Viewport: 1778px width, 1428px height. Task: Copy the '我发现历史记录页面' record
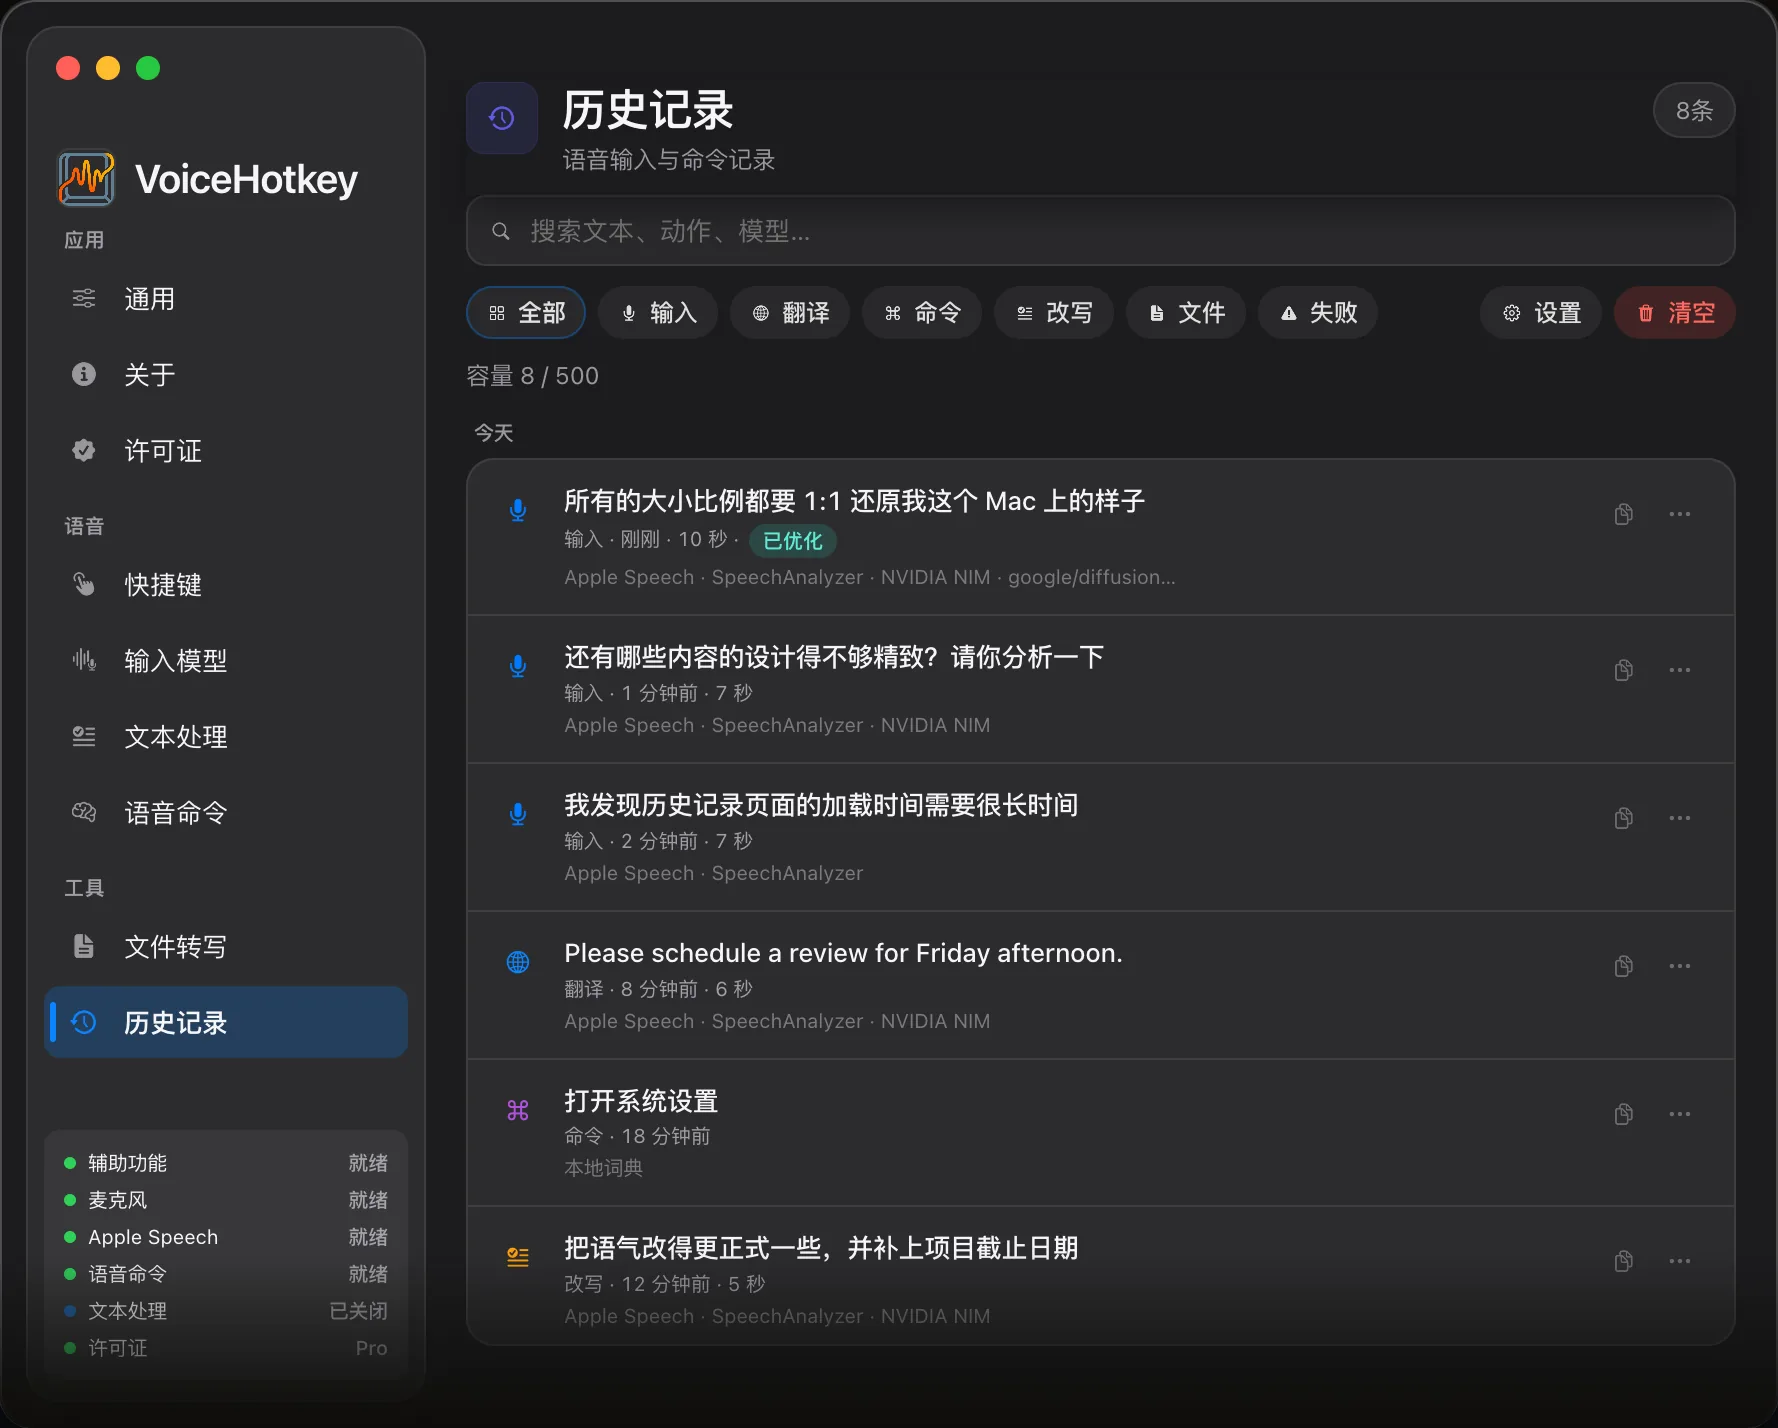1624,818
